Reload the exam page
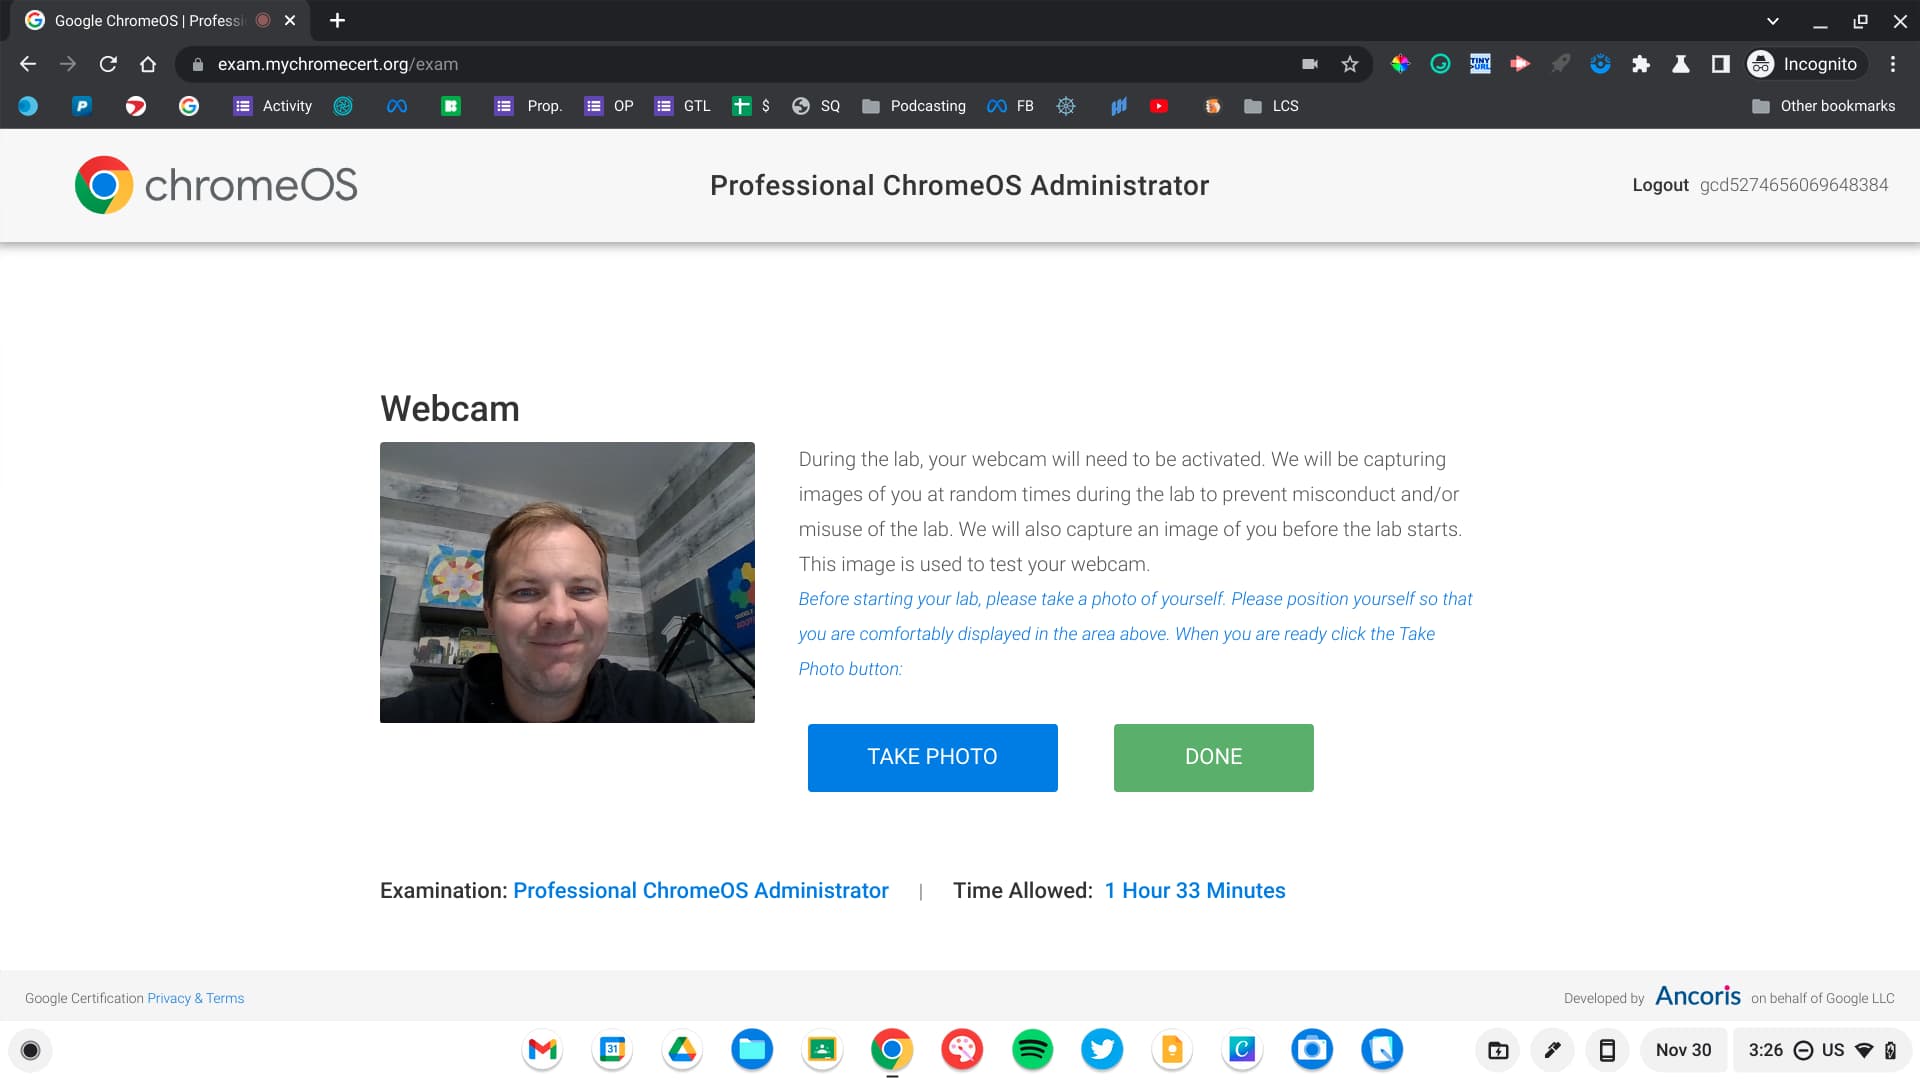Viewport: 1920px width, 1080px height. coord(108,64)
